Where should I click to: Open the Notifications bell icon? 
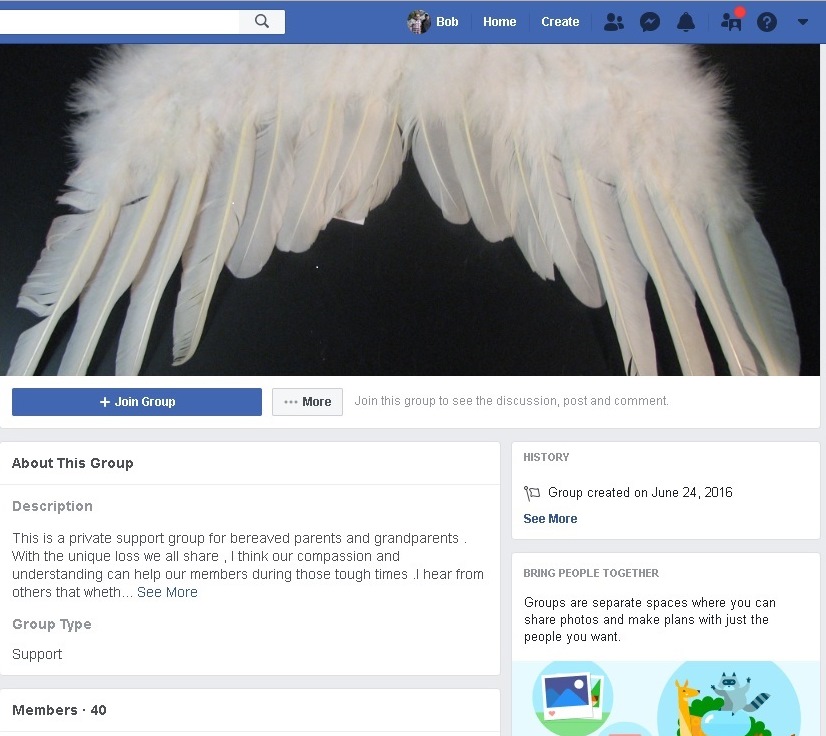click(x=685, y=22)
